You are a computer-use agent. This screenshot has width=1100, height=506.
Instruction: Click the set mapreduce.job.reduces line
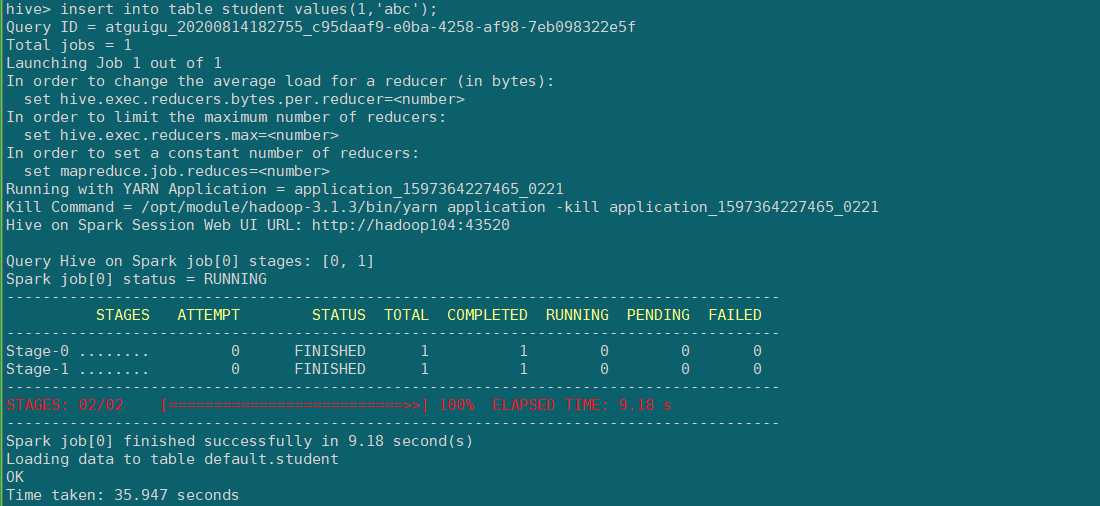[177, 171]
